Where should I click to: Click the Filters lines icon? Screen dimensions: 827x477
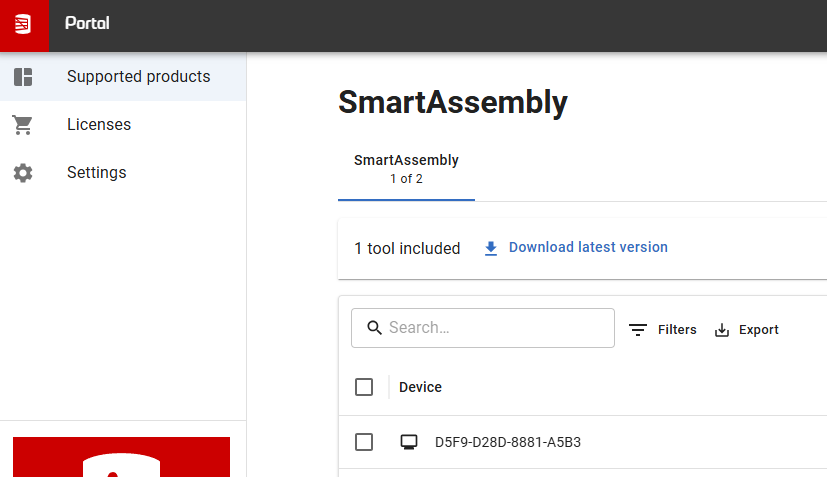(x=638, y=330)
